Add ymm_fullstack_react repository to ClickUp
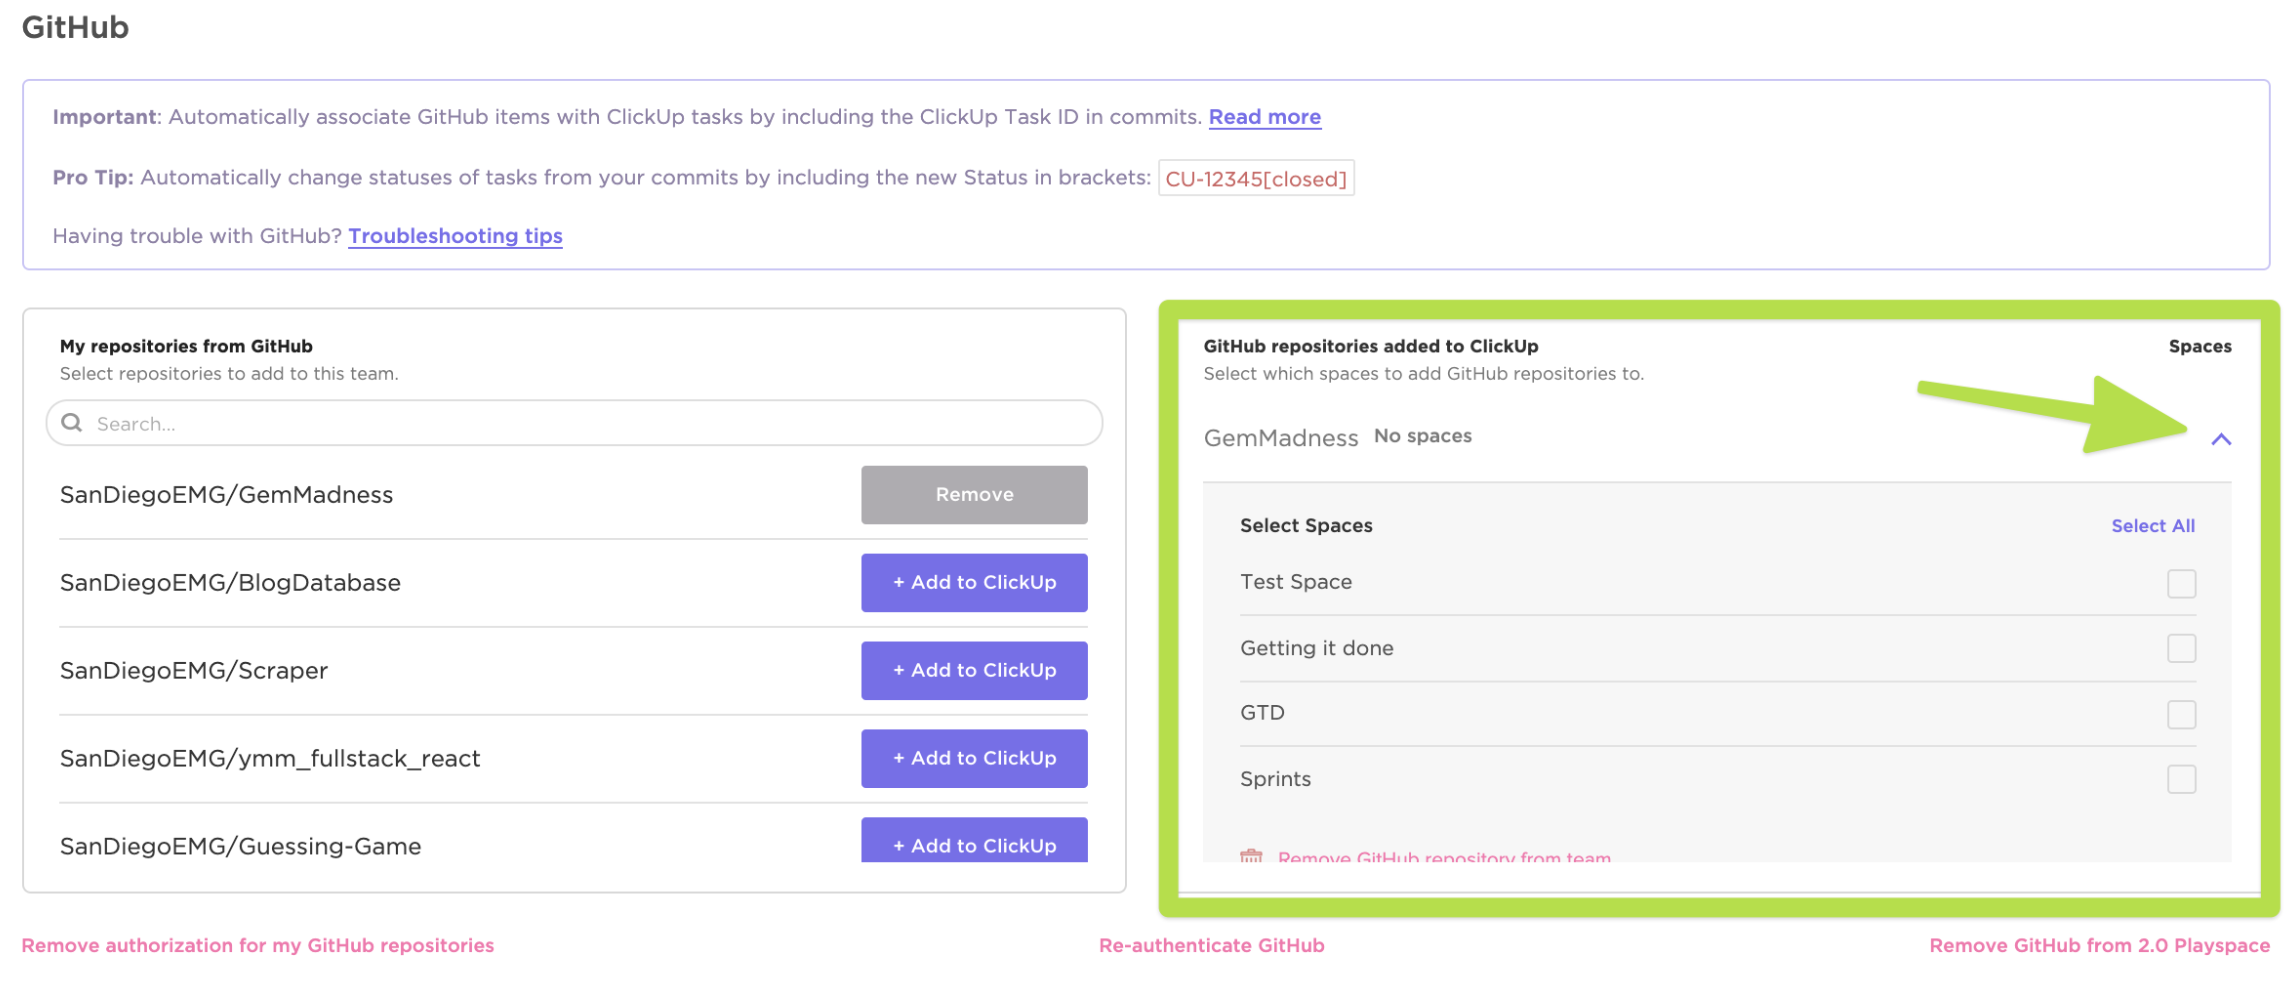 click(973, 759)
